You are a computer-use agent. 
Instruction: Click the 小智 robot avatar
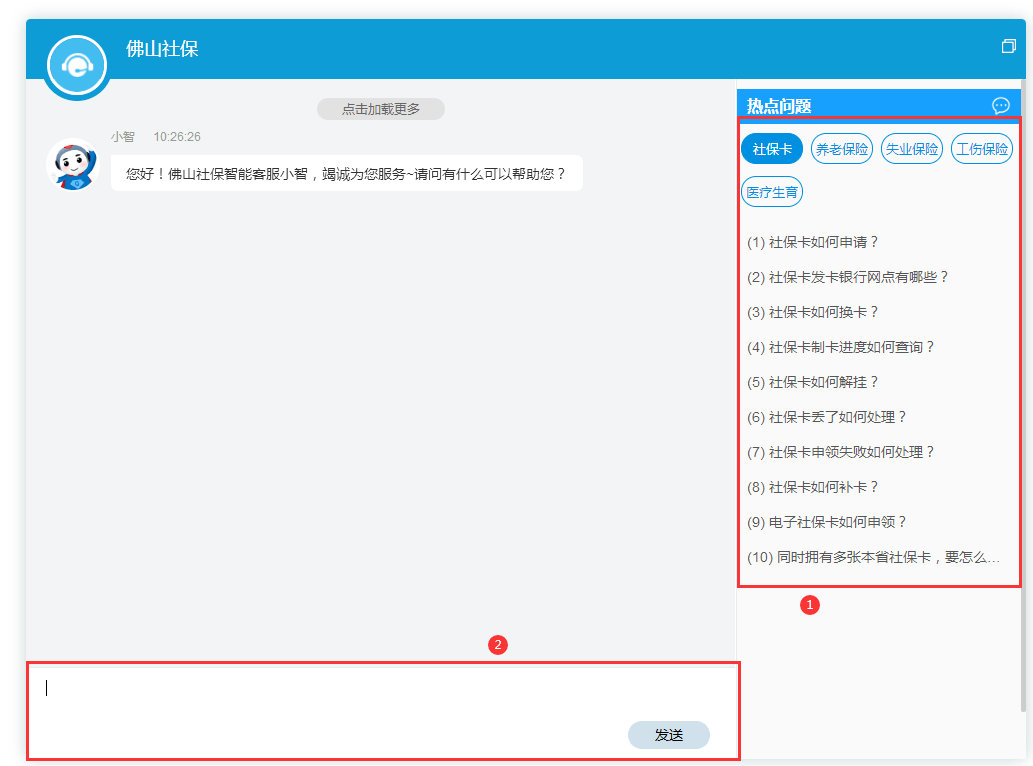71,164
